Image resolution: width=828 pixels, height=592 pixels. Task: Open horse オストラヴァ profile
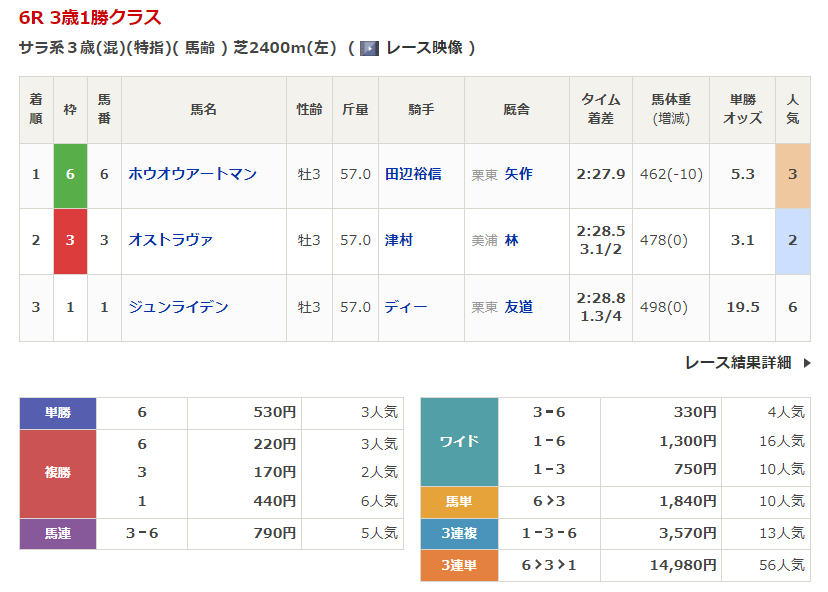coord(170,240)
